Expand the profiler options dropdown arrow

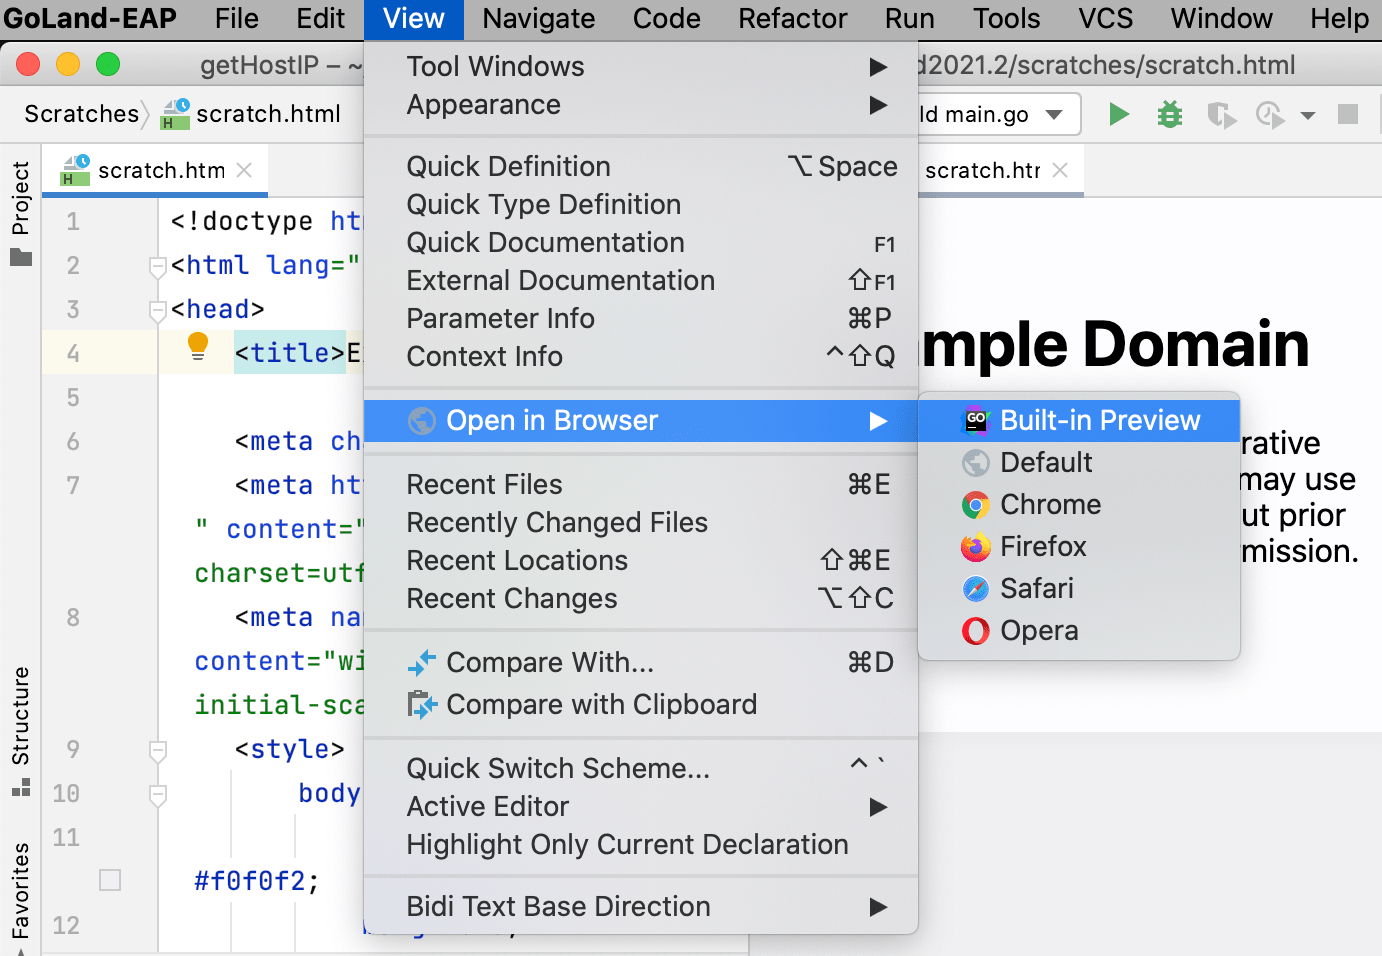click(1308, 114)
